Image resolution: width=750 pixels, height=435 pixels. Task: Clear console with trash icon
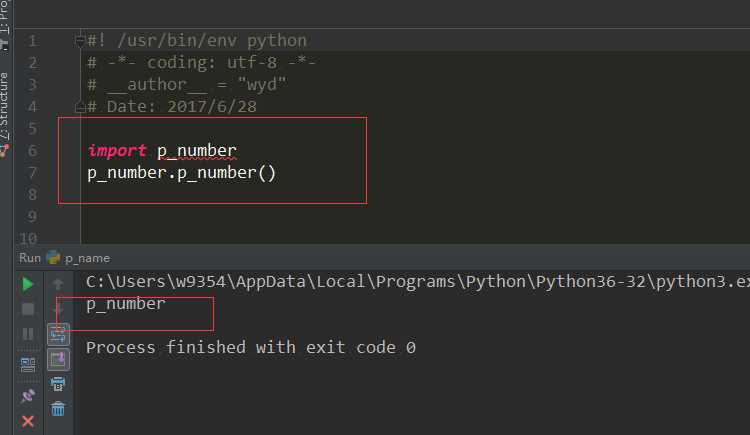pos(58,408)
